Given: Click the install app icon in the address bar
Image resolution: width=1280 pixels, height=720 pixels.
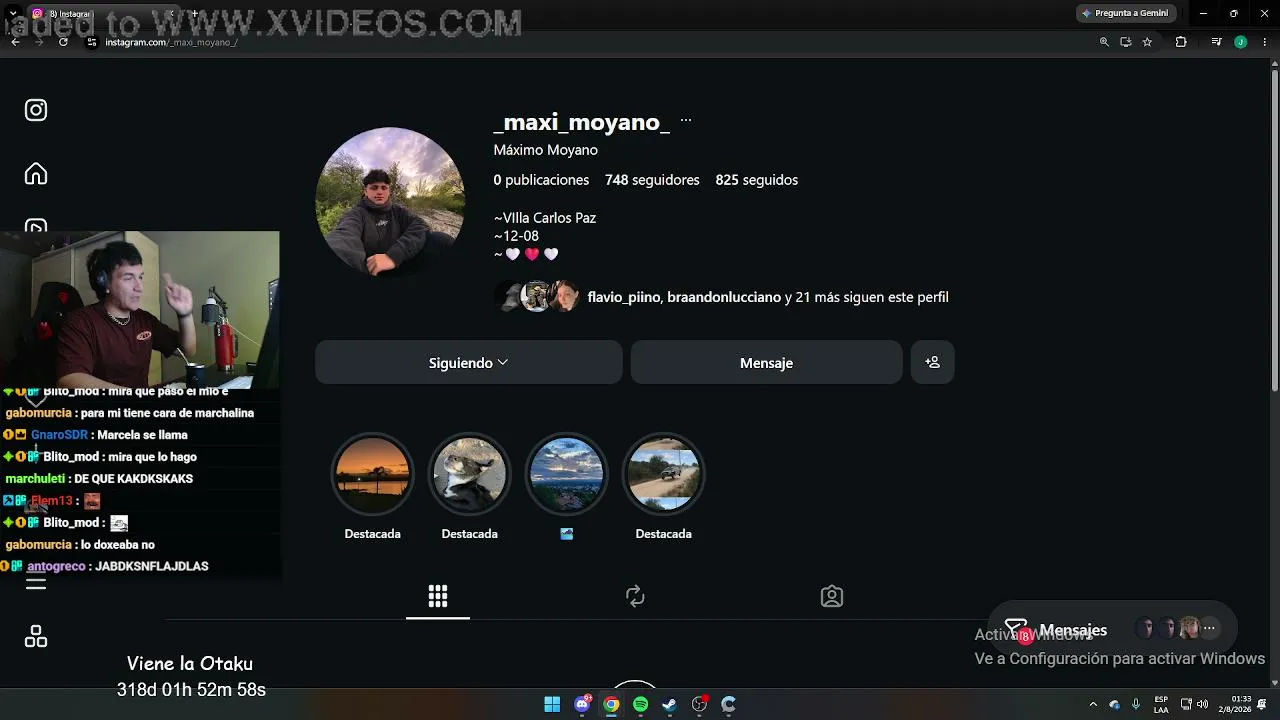Looking at the screenshot, I should 1126,42.
